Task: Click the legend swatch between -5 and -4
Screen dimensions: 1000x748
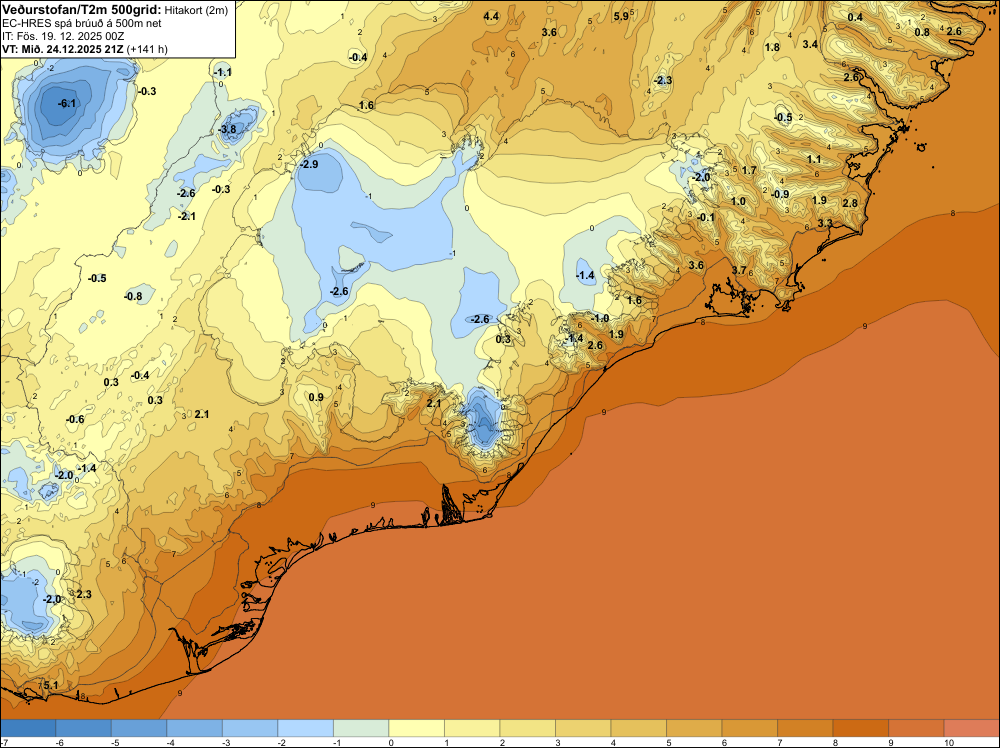Action: click(x=139, y=728)
